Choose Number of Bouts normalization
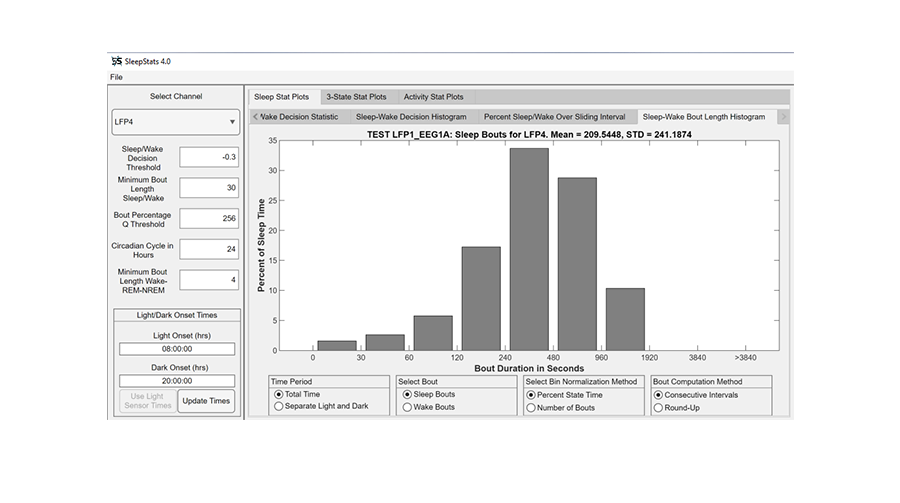The image size is (900, 503). pos(531,407)
